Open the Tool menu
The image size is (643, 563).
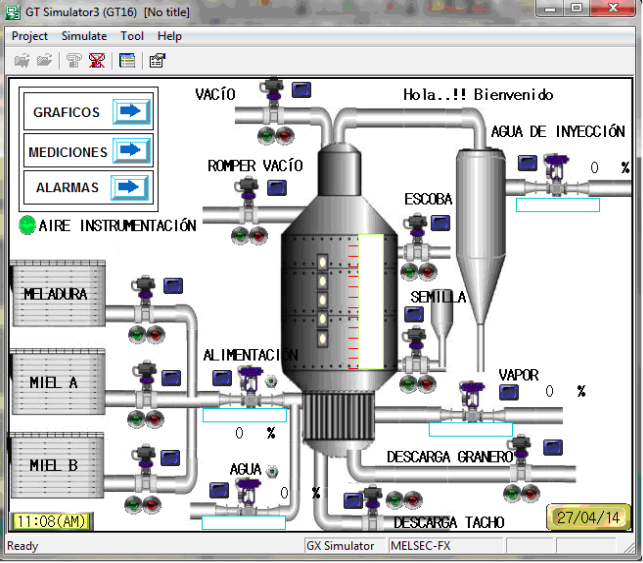pos(132,36)
